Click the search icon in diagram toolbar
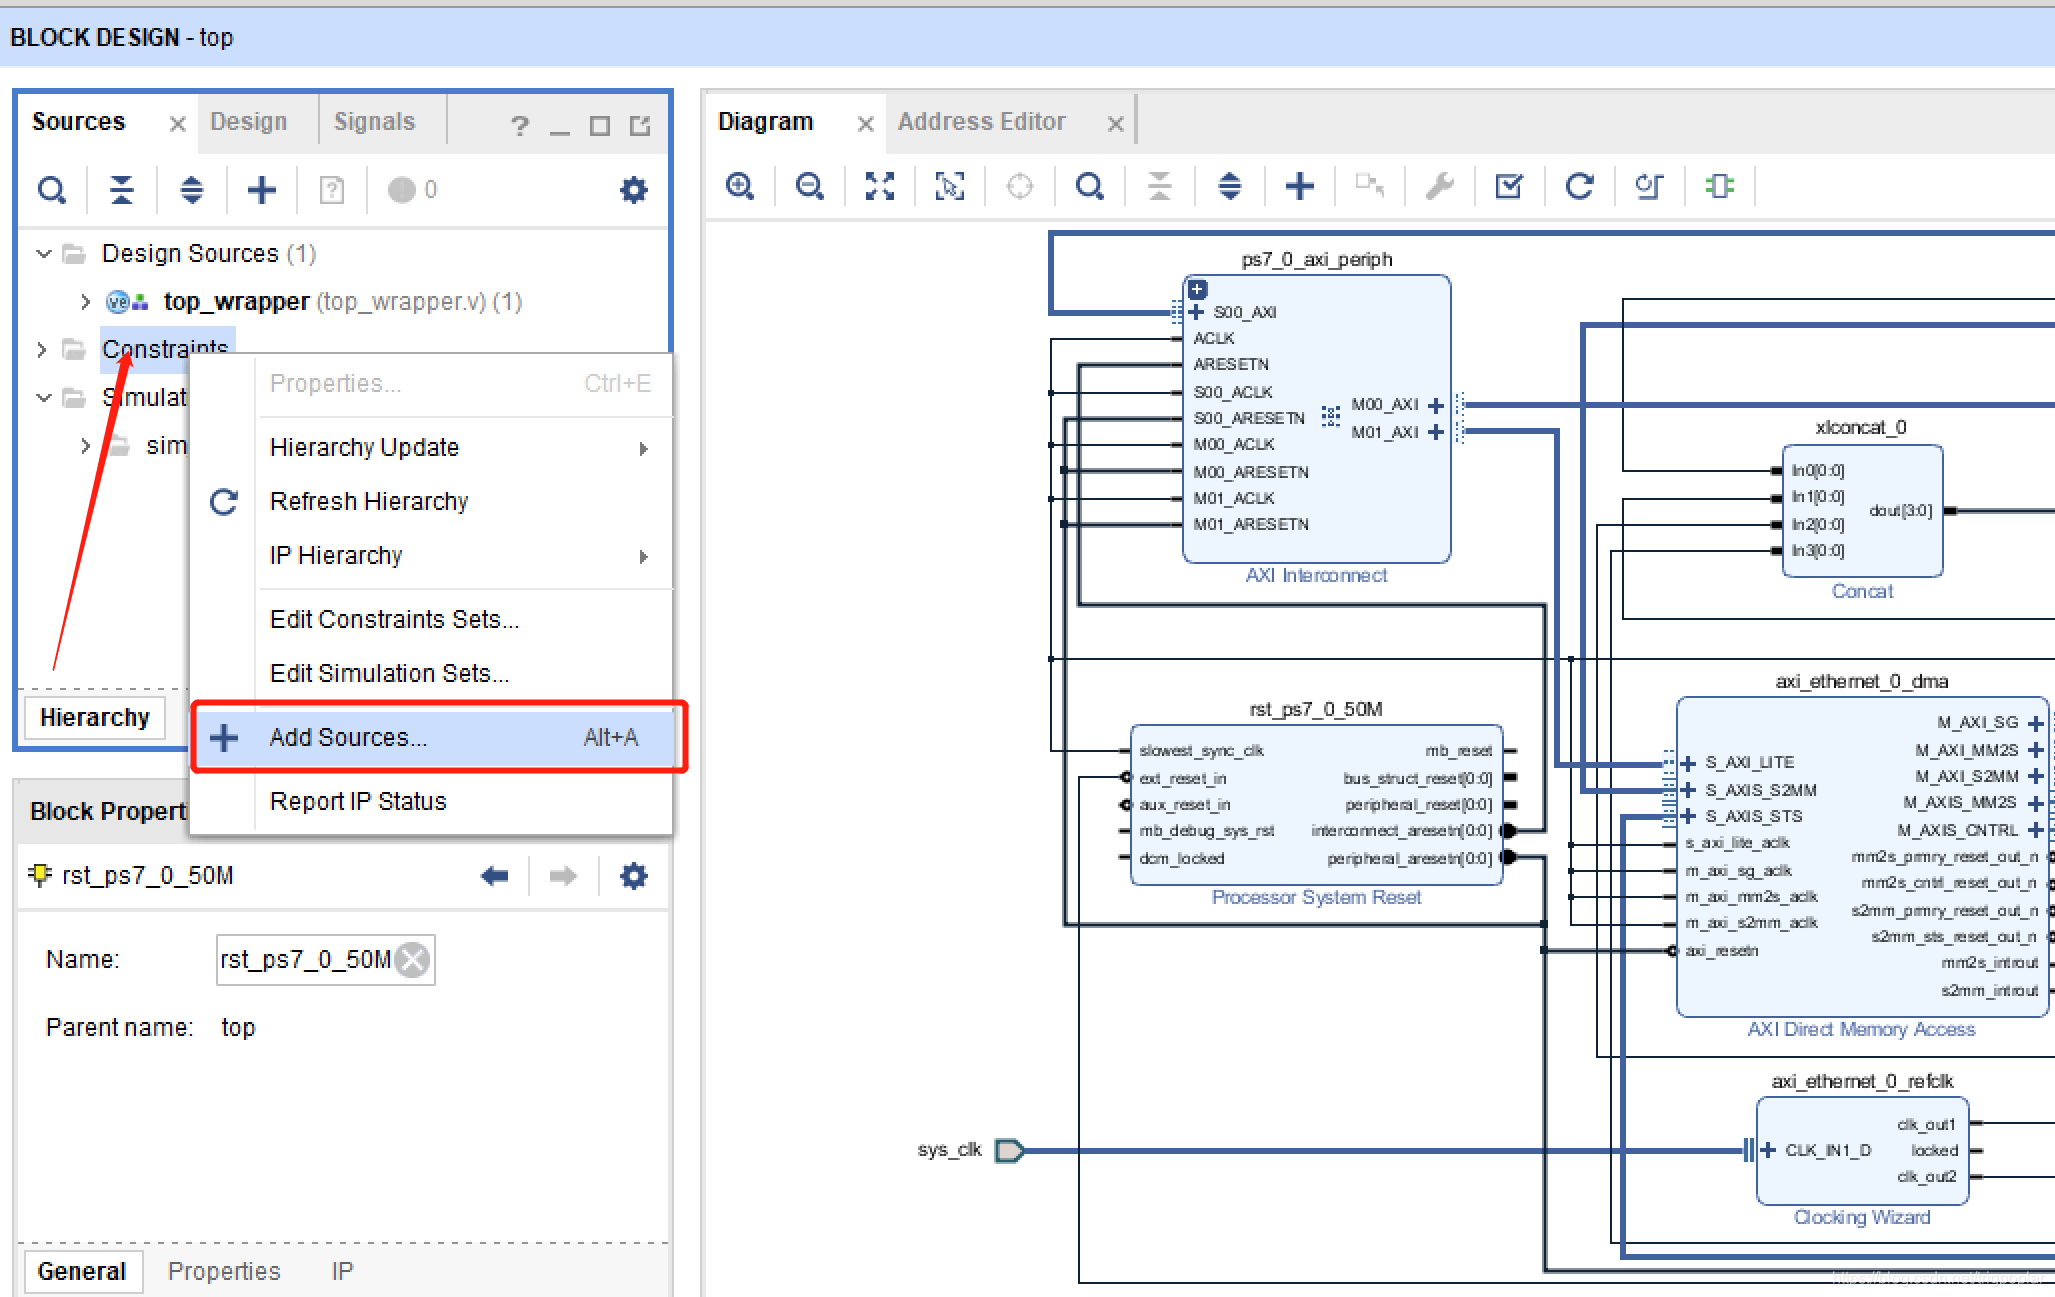Image resolution: width=2055 pixels, height=1297 pixels. pyautogui.click(x=1086, y=185)
